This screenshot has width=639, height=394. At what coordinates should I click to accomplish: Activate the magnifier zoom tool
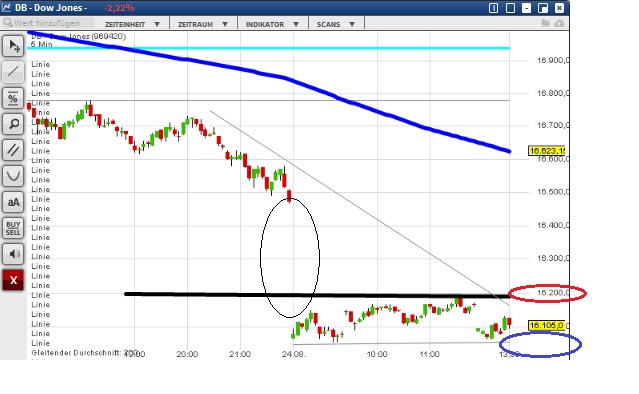pyautogui.click(x=13, y=124)
